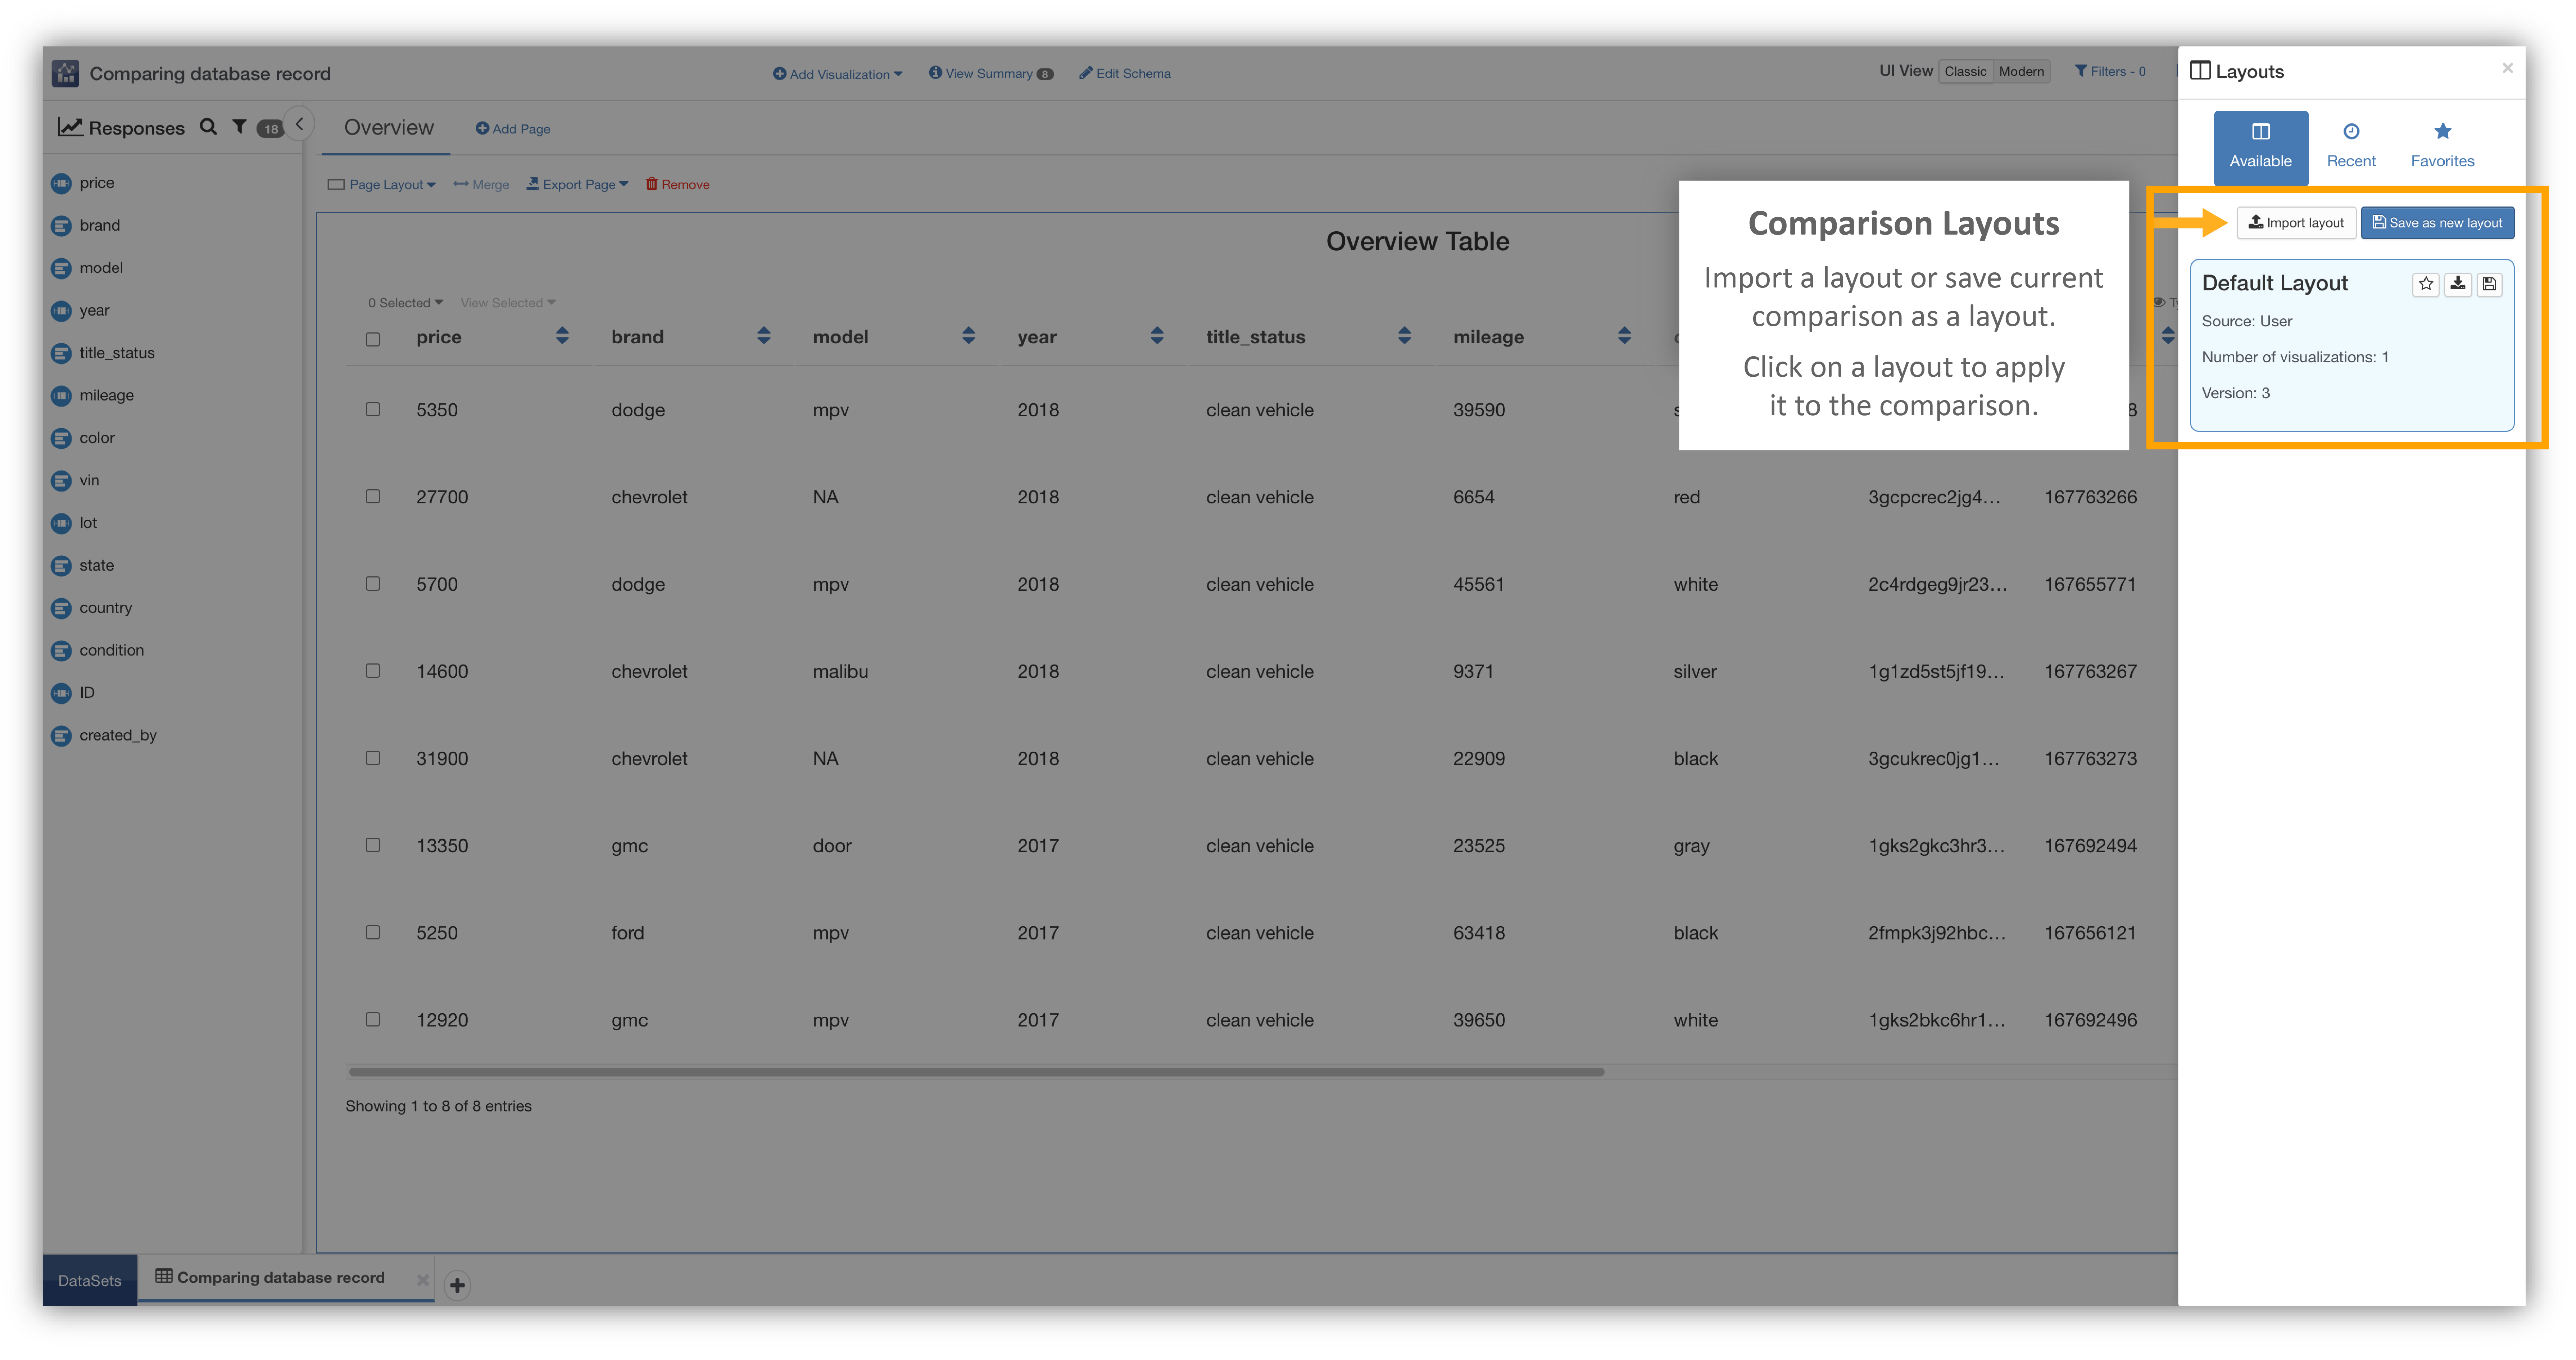The width and height of the screenshot is (2576, 1360).
Task: Click the brand field icon in sidebar
Action: click(x=62, y=226)
